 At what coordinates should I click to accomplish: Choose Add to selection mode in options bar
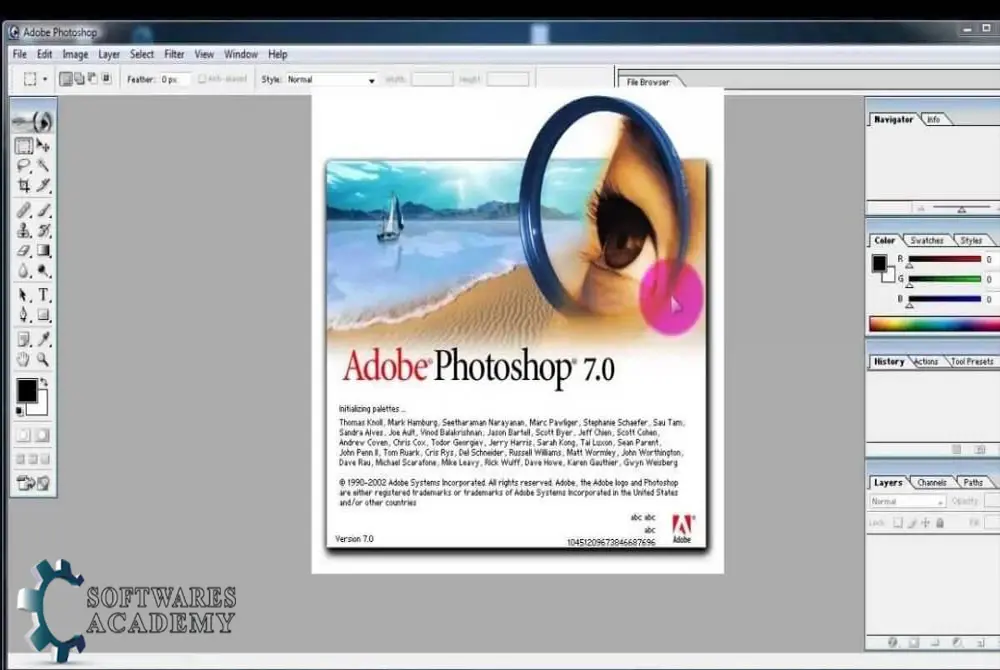[79, 79]
